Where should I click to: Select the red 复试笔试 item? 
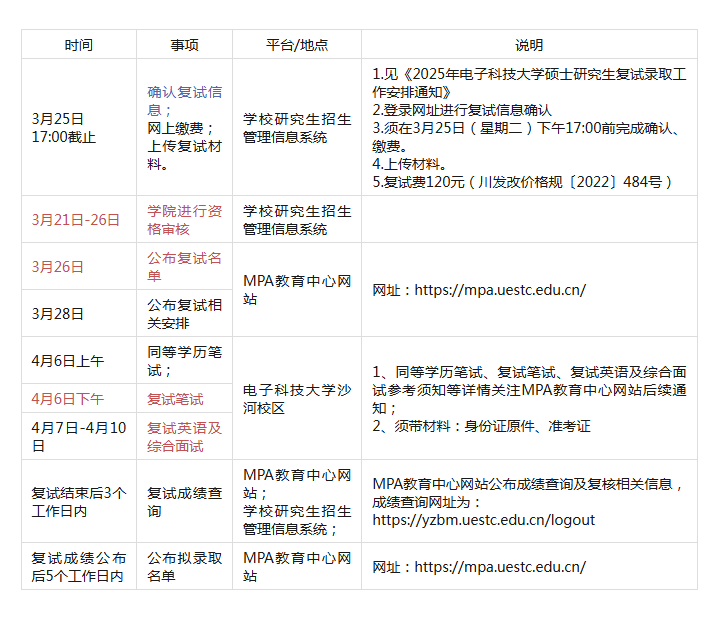tap(175, 399)
